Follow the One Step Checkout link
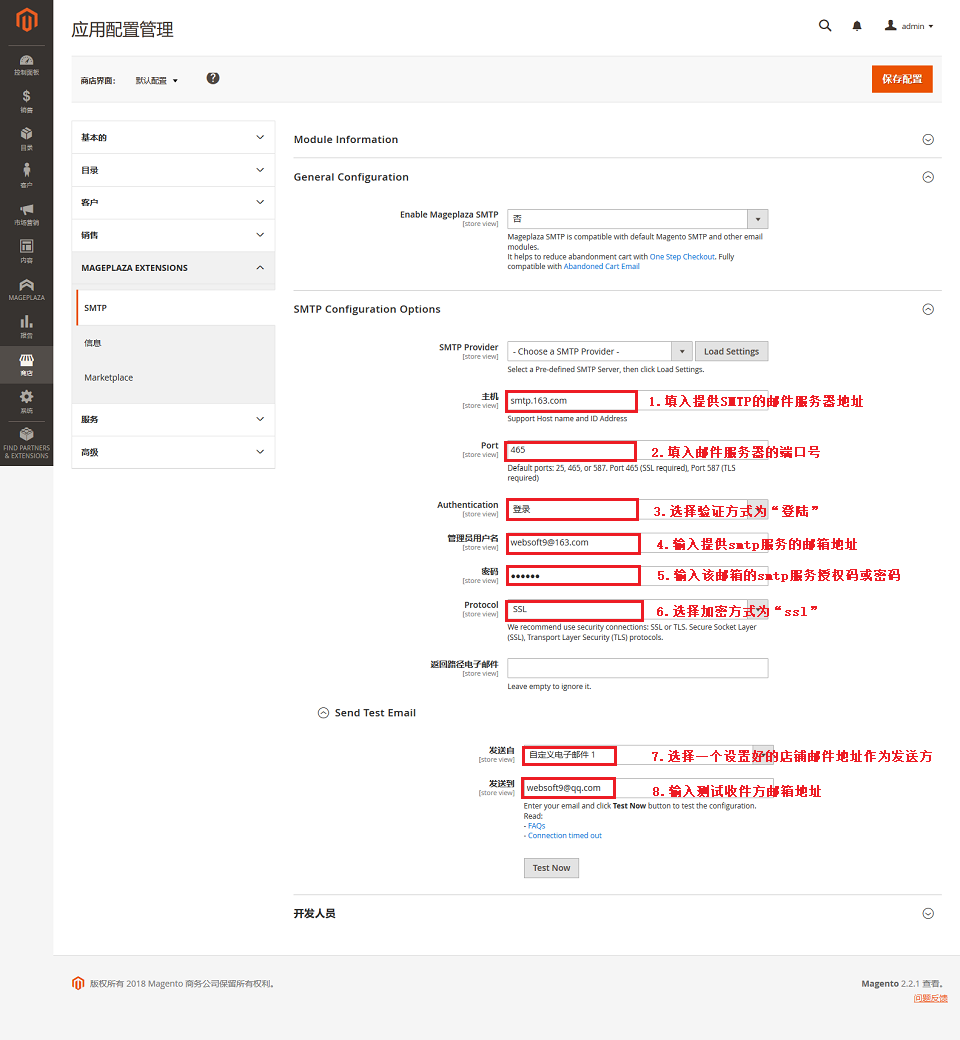960x1040 pixels. tap(682, 257)
